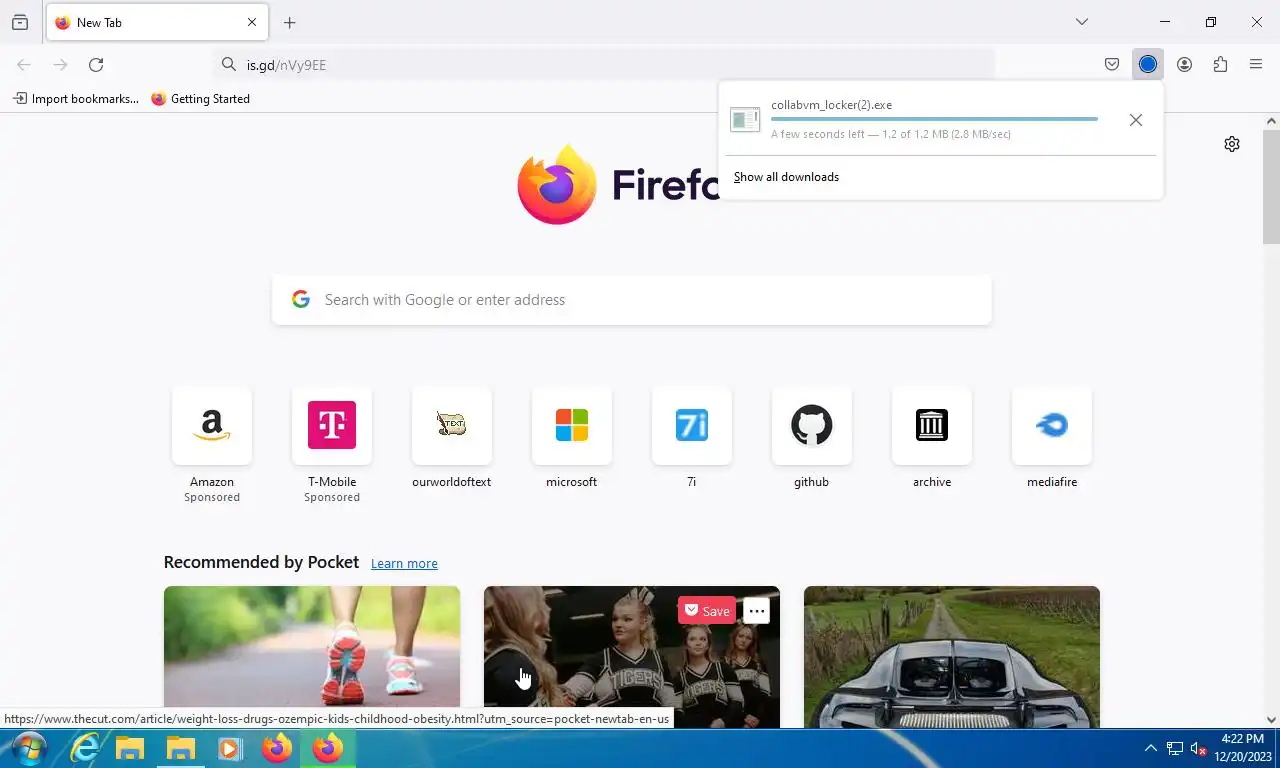Open the github shortcut tile

point(812,425)
